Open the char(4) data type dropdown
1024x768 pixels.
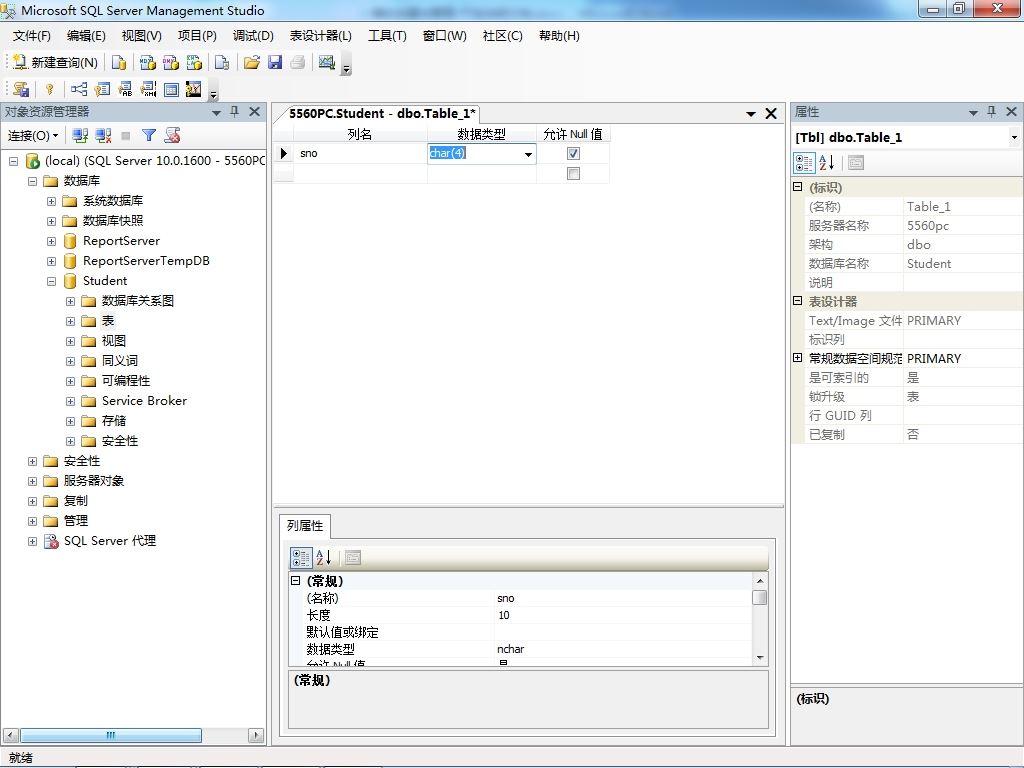tap(528, 154)
